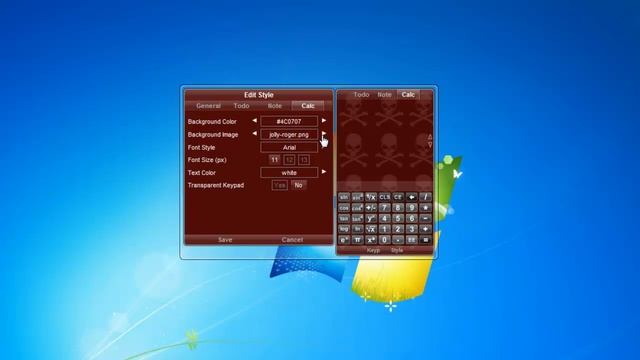The height and width of the screenshot is (360, 640).
Task: Click down arrow on calc display scroller
Action: 430,144
